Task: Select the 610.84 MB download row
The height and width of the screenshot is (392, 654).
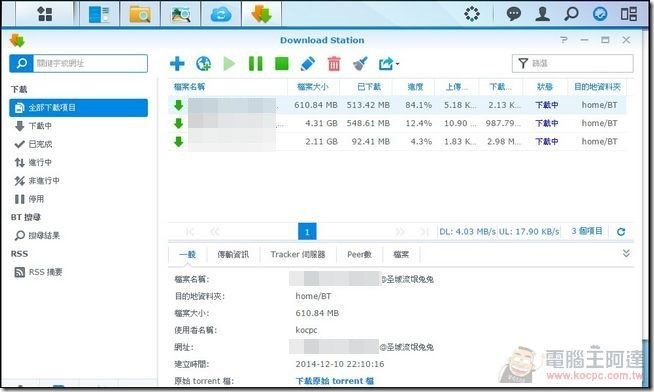Action: (x=397, y=105)
